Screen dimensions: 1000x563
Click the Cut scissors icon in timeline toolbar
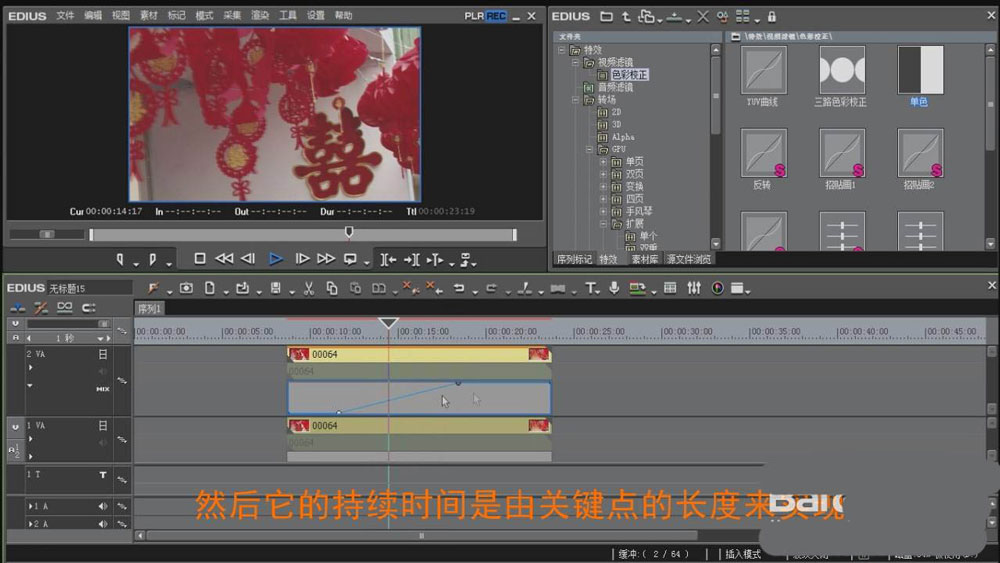pyautogui.click(x=309, y=289)
